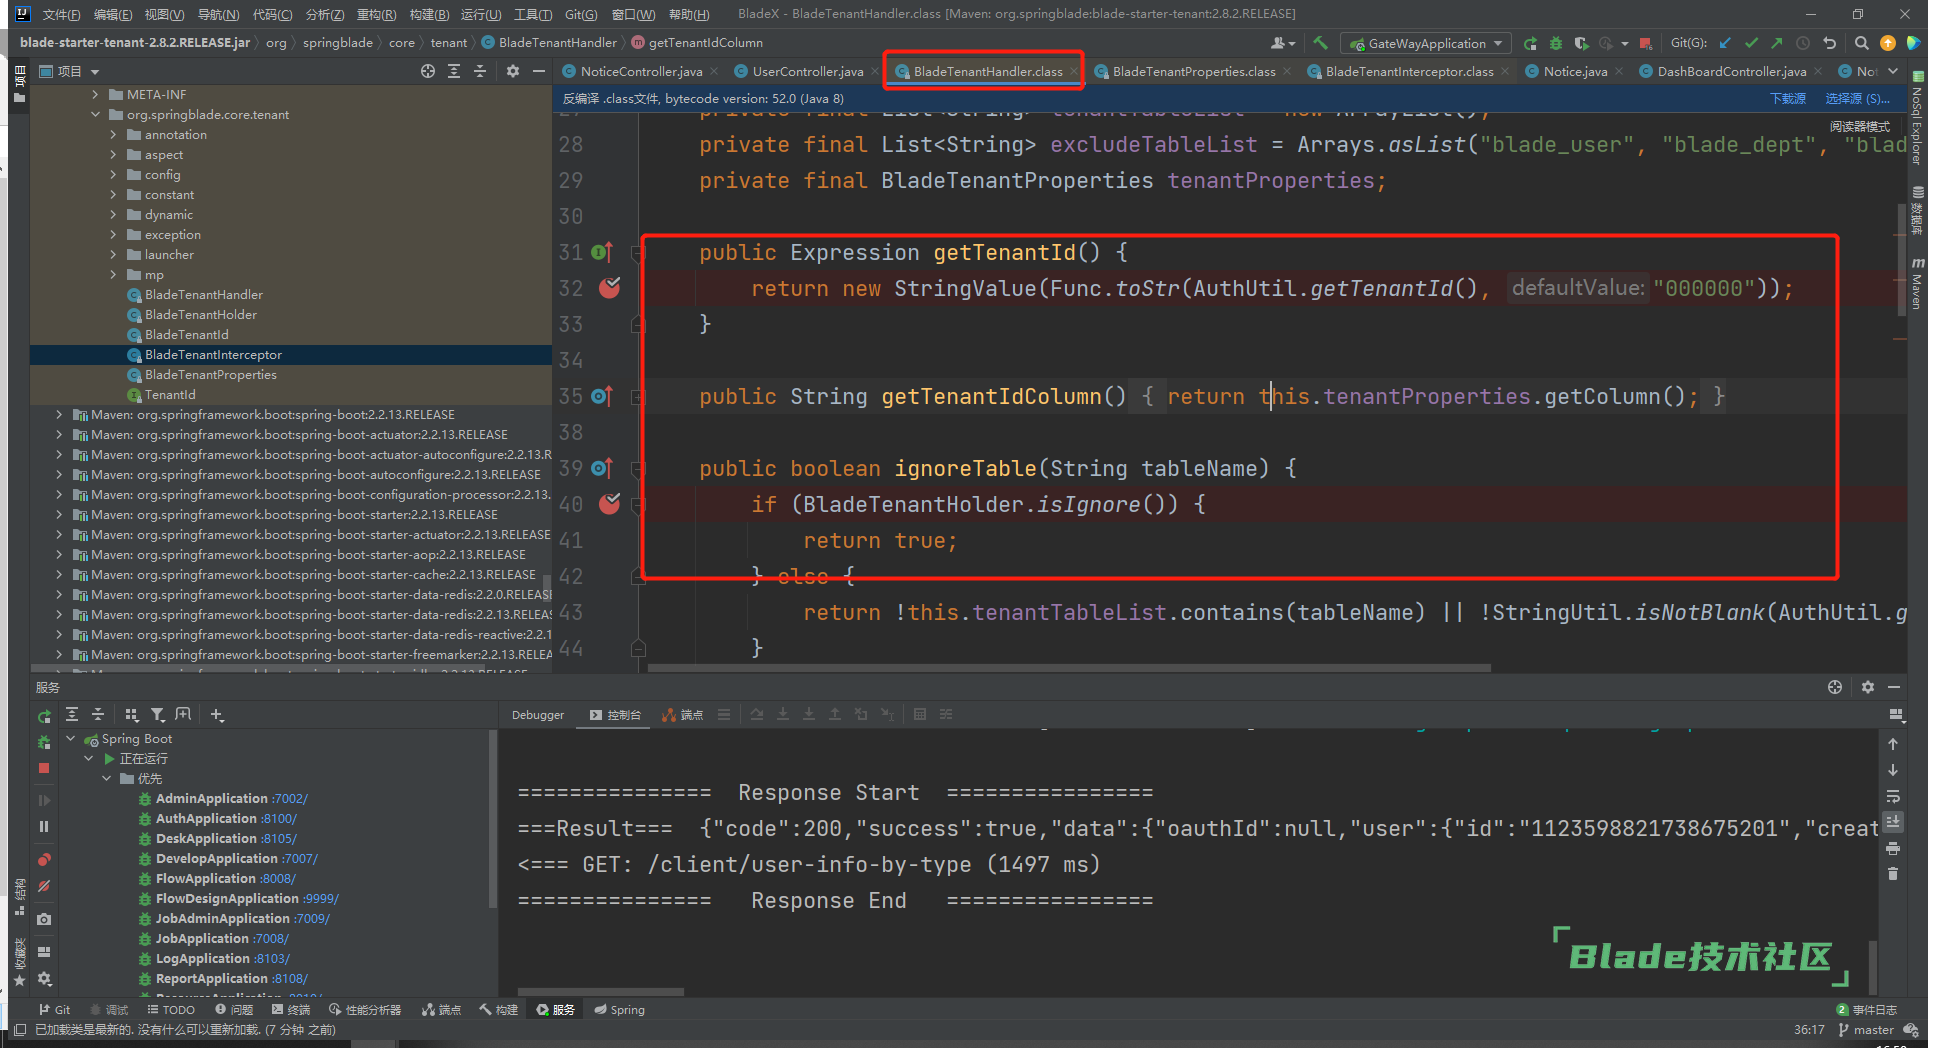Show hidden editor tabs dropdown arrow

(1893, 71)
